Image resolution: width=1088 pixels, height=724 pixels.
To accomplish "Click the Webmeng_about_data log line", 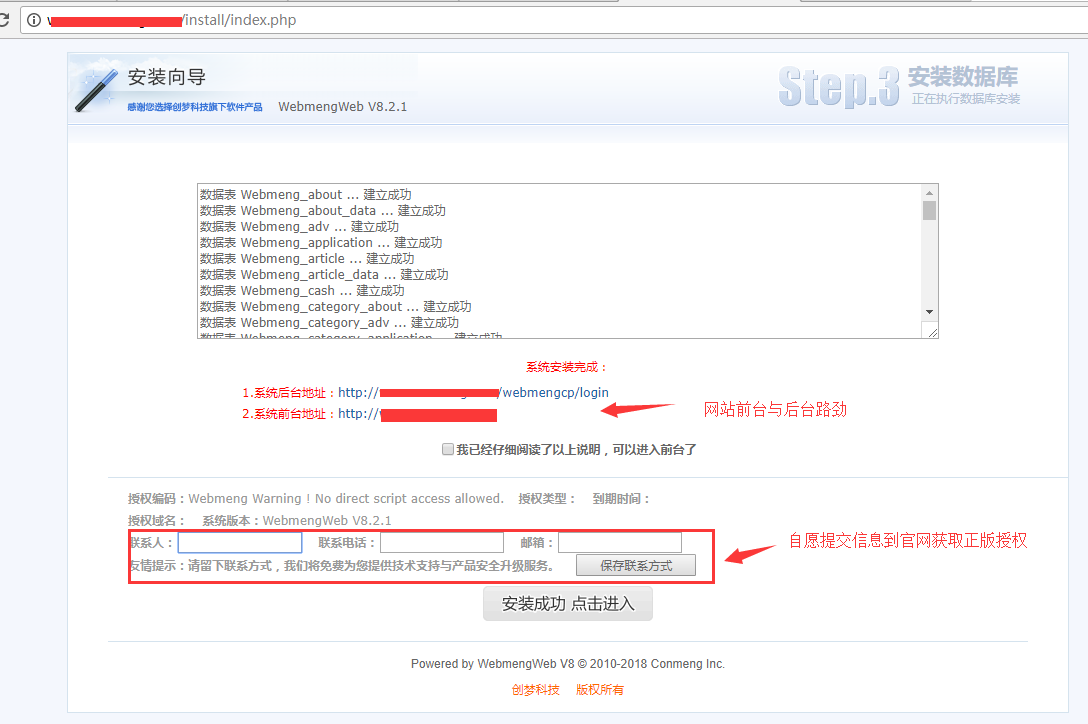I will [x=323, y=210].
